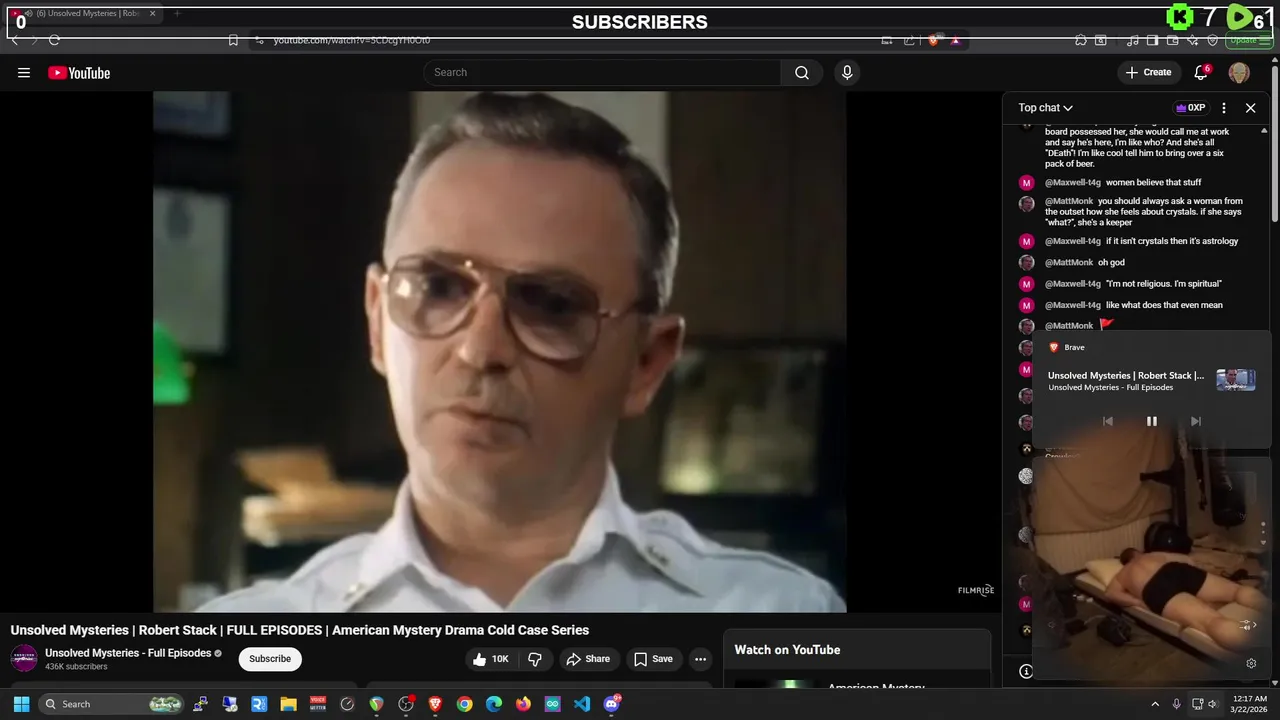Image resolution: width=1280 pixels, height=720 pixels.
Task: Open the Leo AI sparkle icon
Action: pos(1192,40)
